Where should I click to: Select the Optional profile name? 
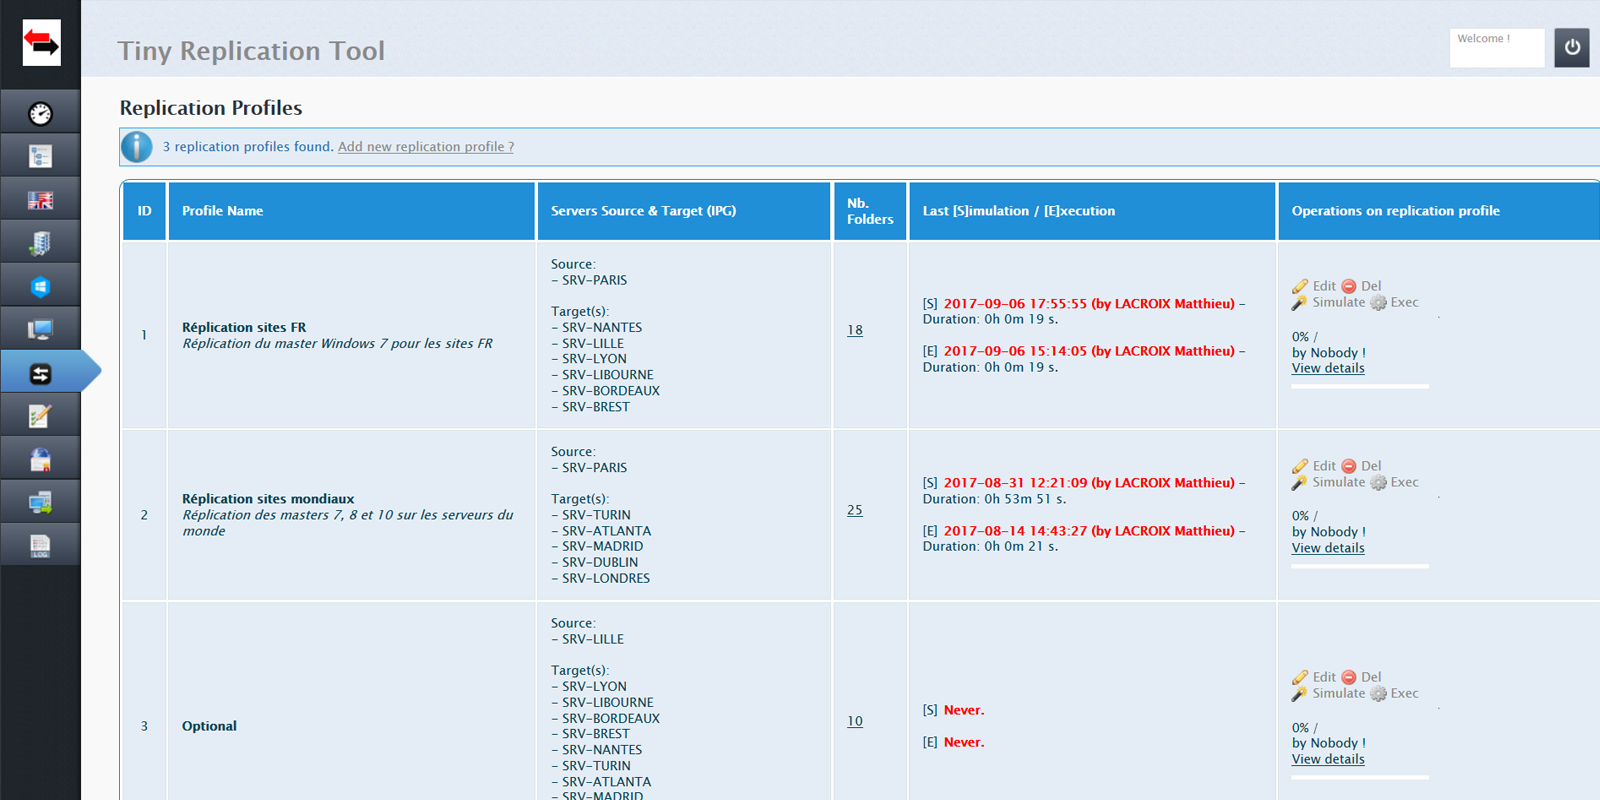tap(209, 726)
